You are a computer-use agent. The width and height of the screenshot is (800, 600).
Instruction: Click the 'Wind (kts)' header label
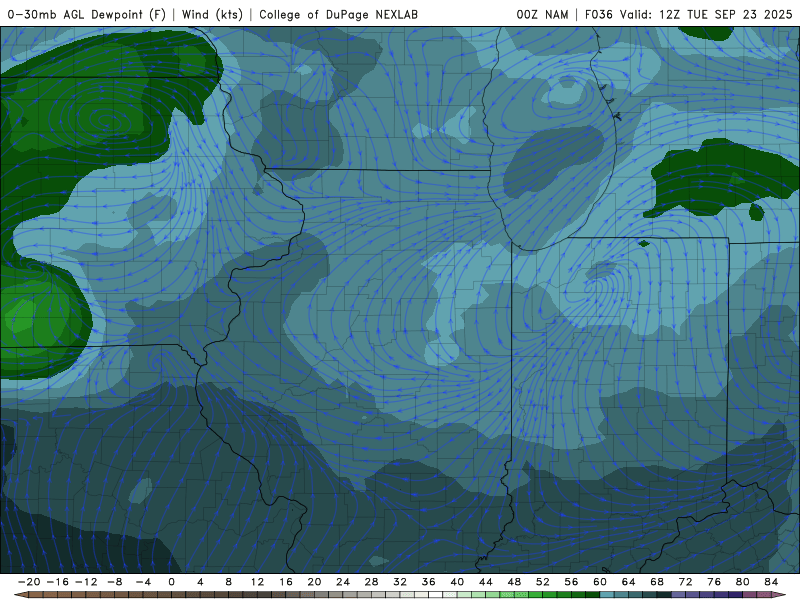[212, 14]
